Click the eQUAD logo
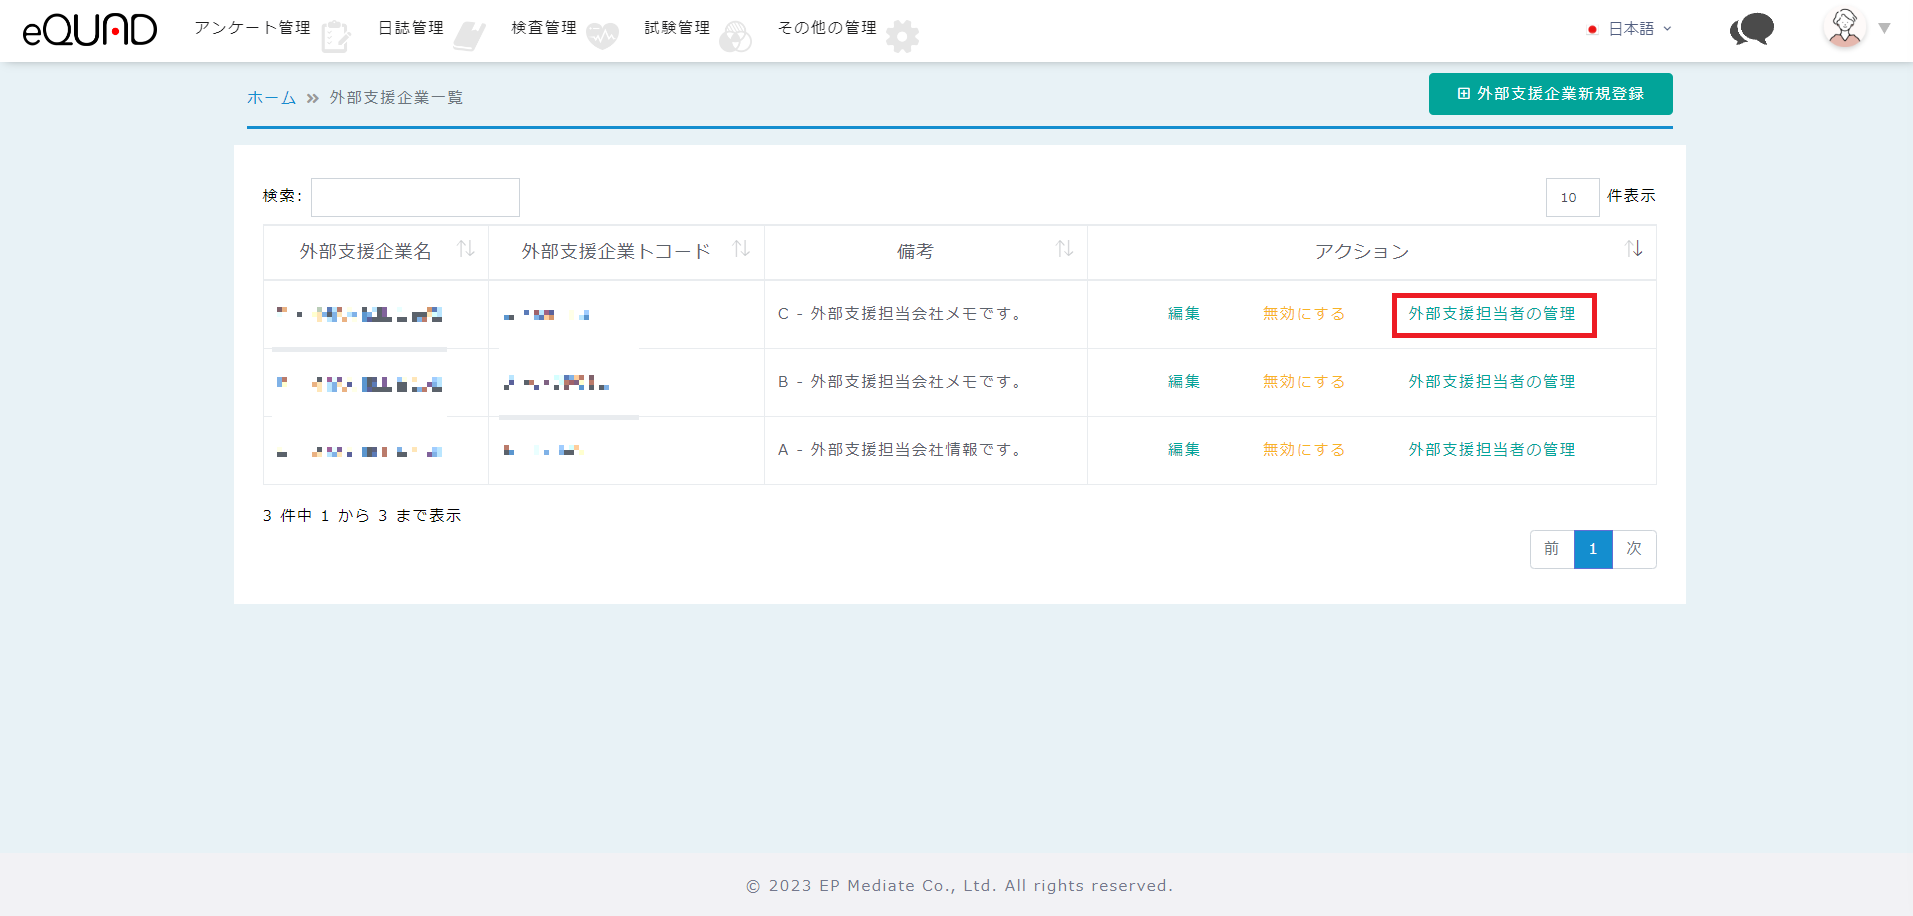The width and height of the screenshot is (1913, 916). 90,30
